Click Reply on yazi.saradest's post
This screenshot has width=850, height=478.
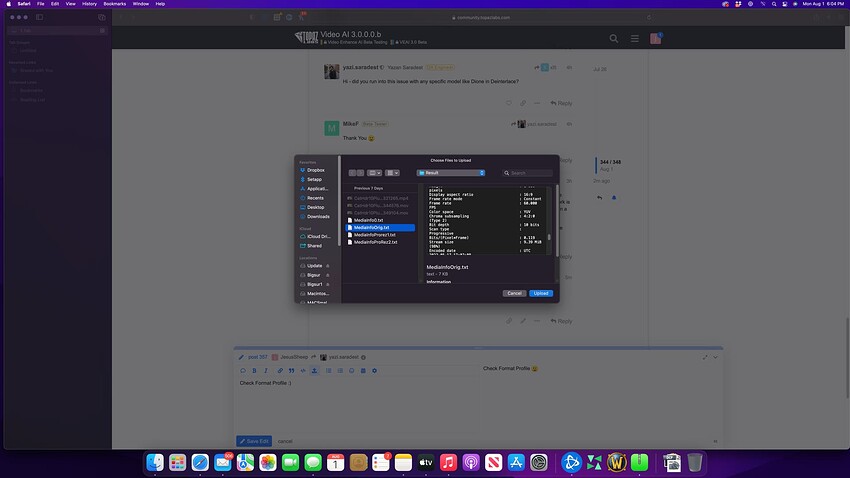coord(562,103)
